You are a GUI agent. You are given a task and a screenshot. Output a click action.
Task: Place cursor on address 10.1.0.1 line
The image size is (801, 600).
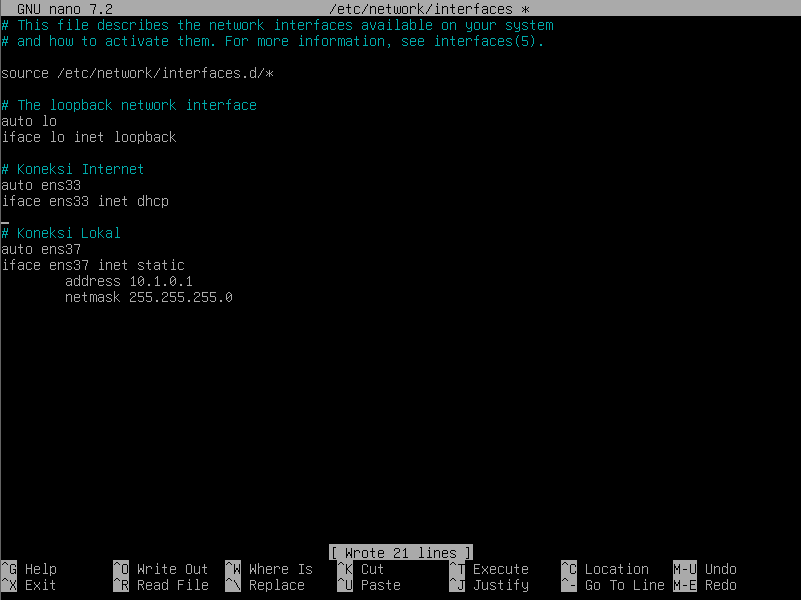point(129,281)
